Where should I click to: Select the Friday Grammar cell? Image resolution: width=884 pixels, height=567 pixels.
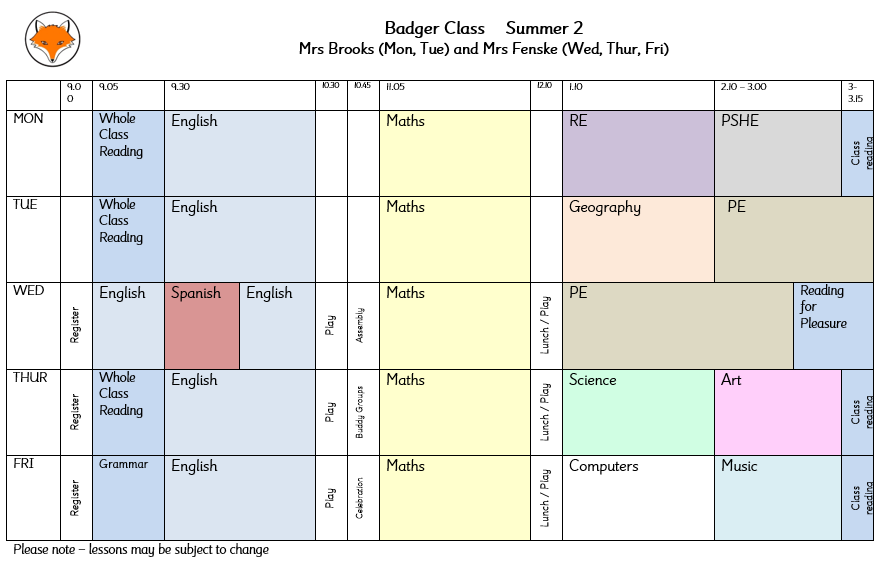(129, 498)
